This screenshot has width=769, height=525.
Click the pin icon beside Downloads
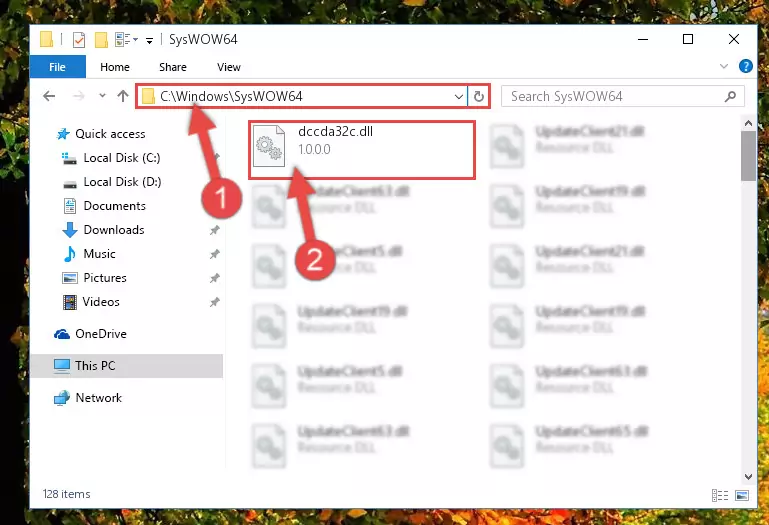[x=214, y=230]
